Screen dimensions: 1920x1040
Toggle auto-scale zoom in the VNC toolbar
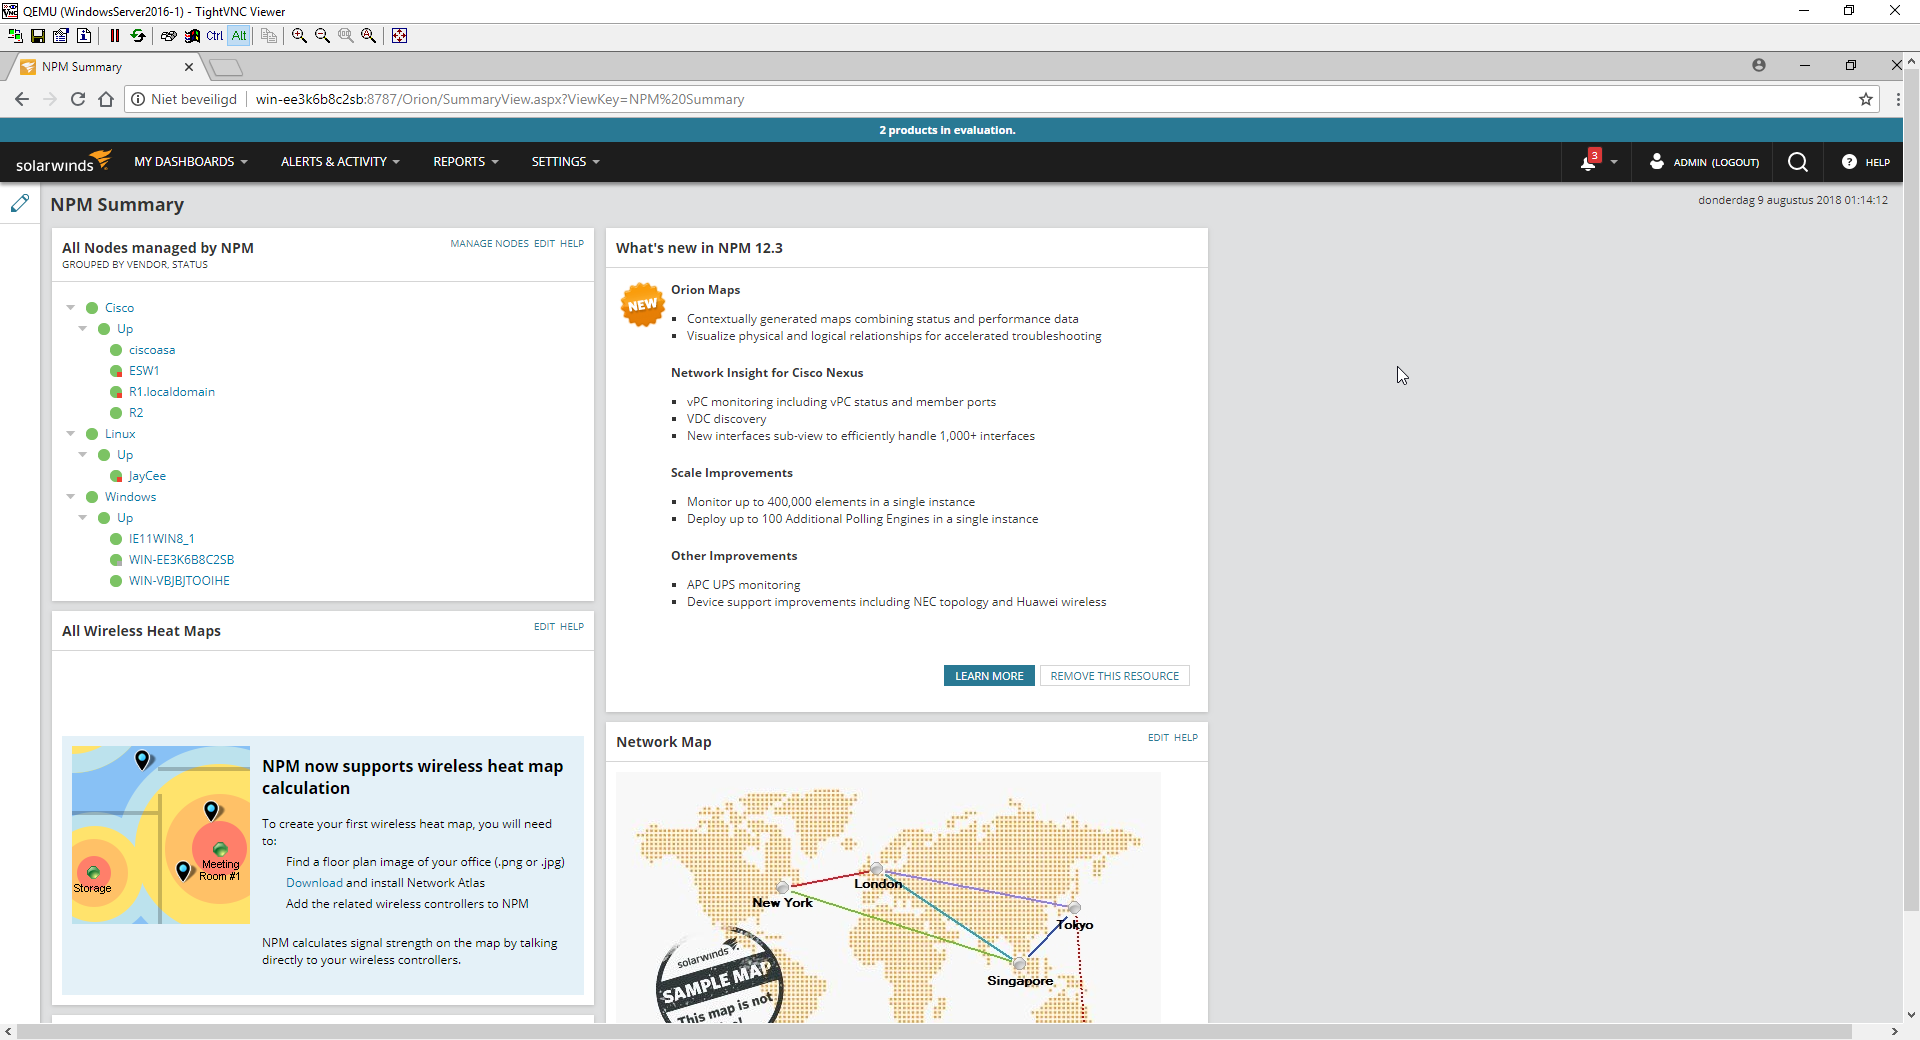coord(368,35)
